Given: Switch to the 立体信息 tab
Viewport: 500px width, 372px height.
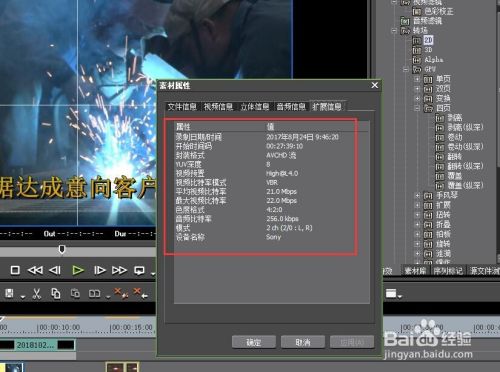Looking at the screenshot, I should pos(255,107).
